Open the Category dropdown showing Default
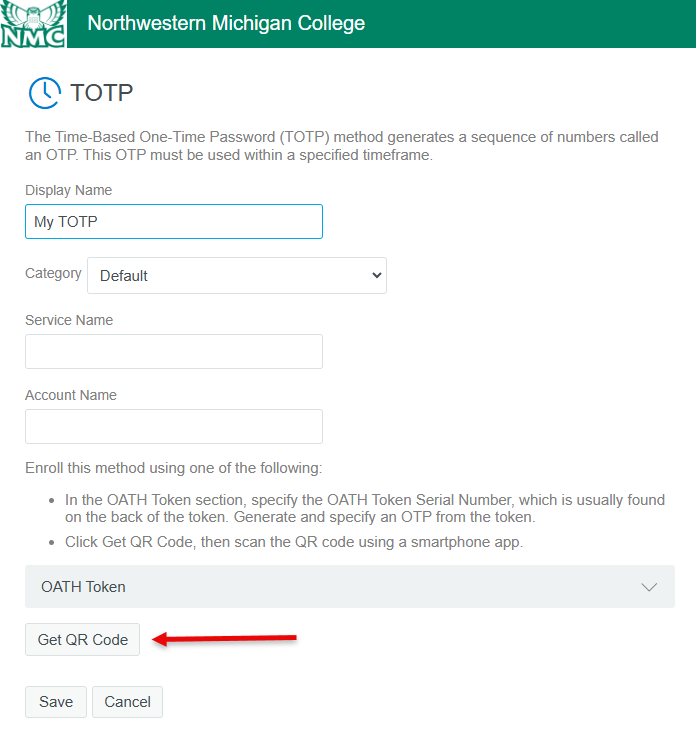 (x=237, y=276)
